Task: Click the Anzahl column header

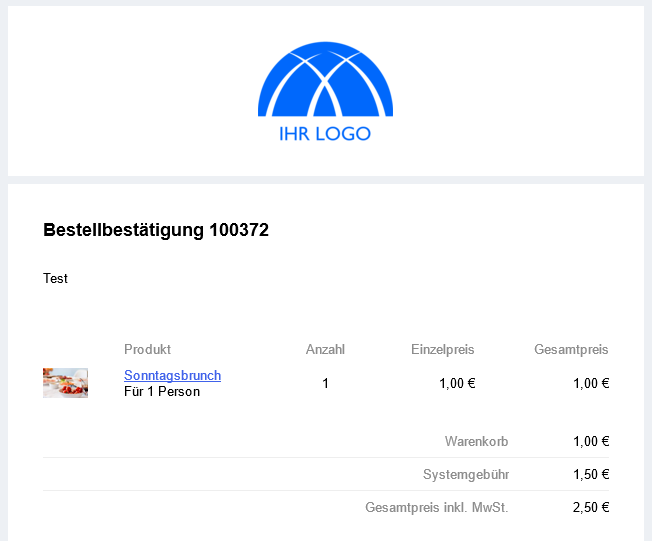Action: tap(325, 349)
